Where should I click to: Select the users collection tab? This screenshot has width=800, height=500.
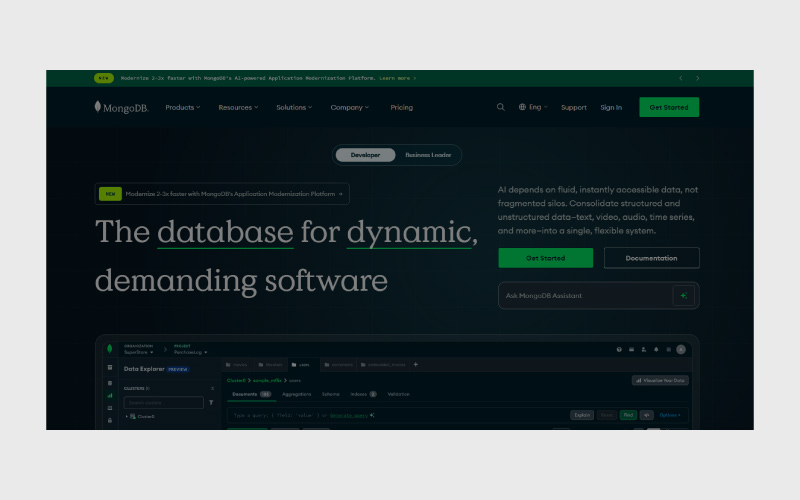point(303,365)
